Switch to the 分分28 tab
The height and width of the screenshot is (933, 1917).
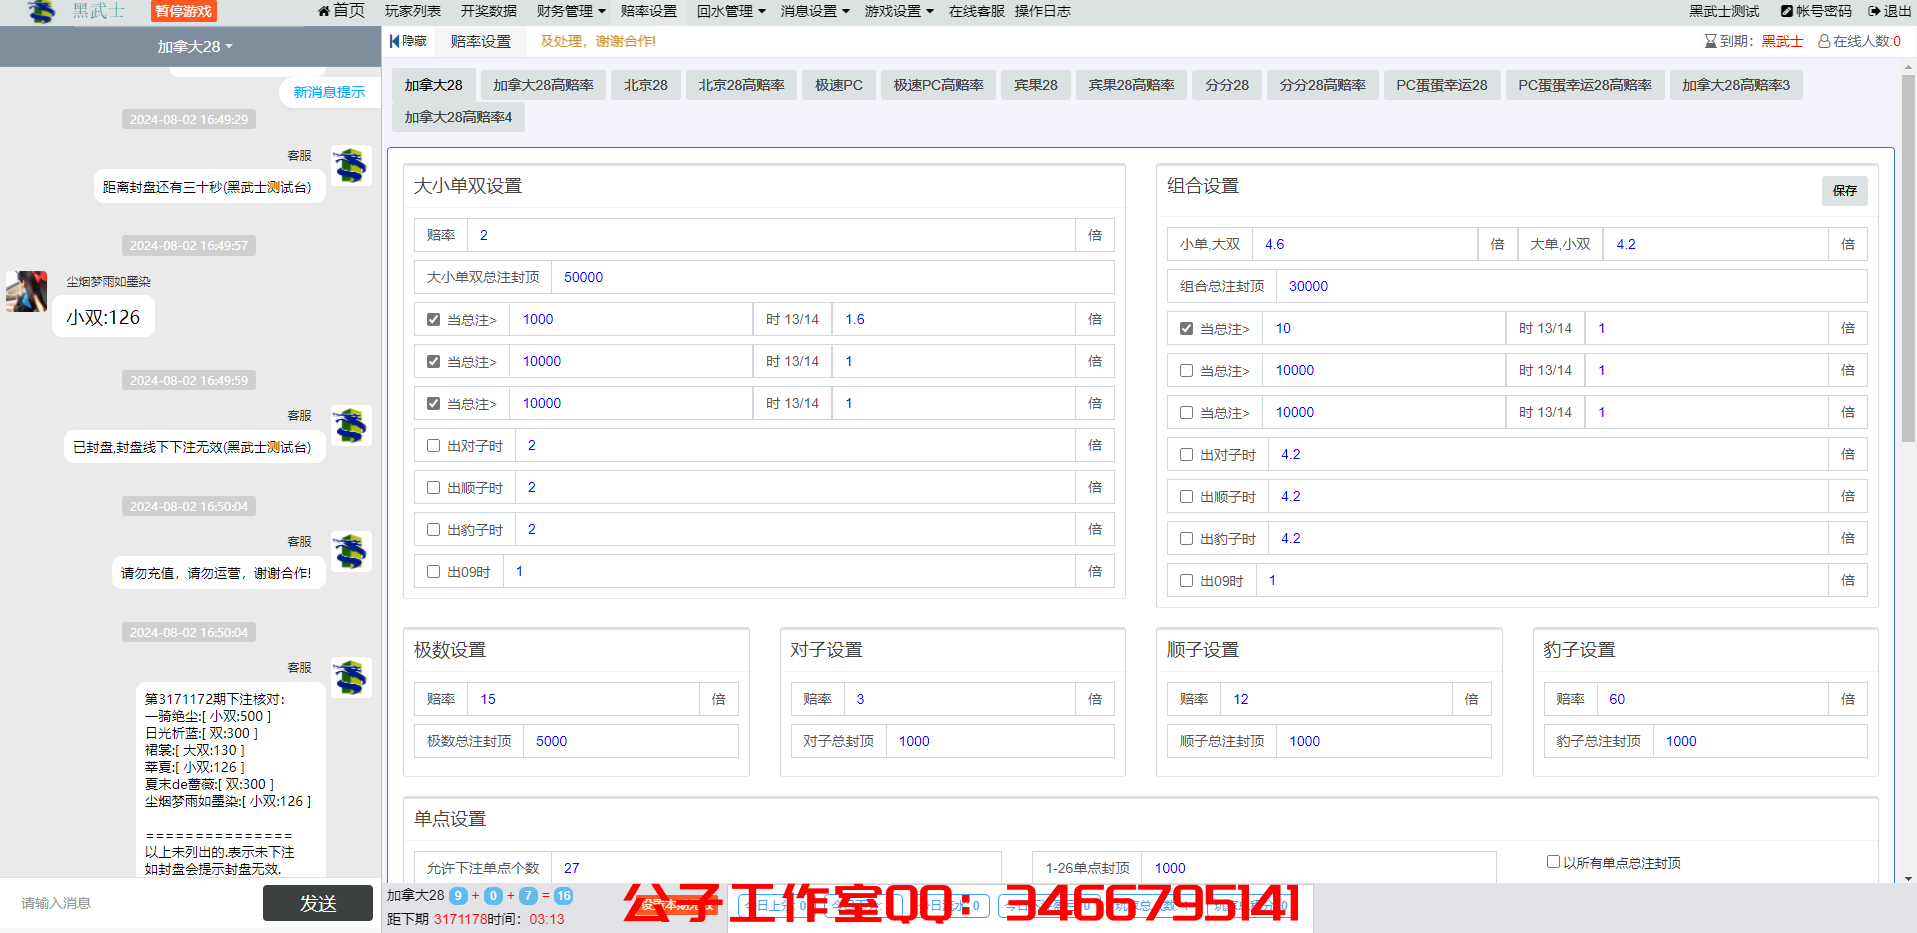(1227, 85)
